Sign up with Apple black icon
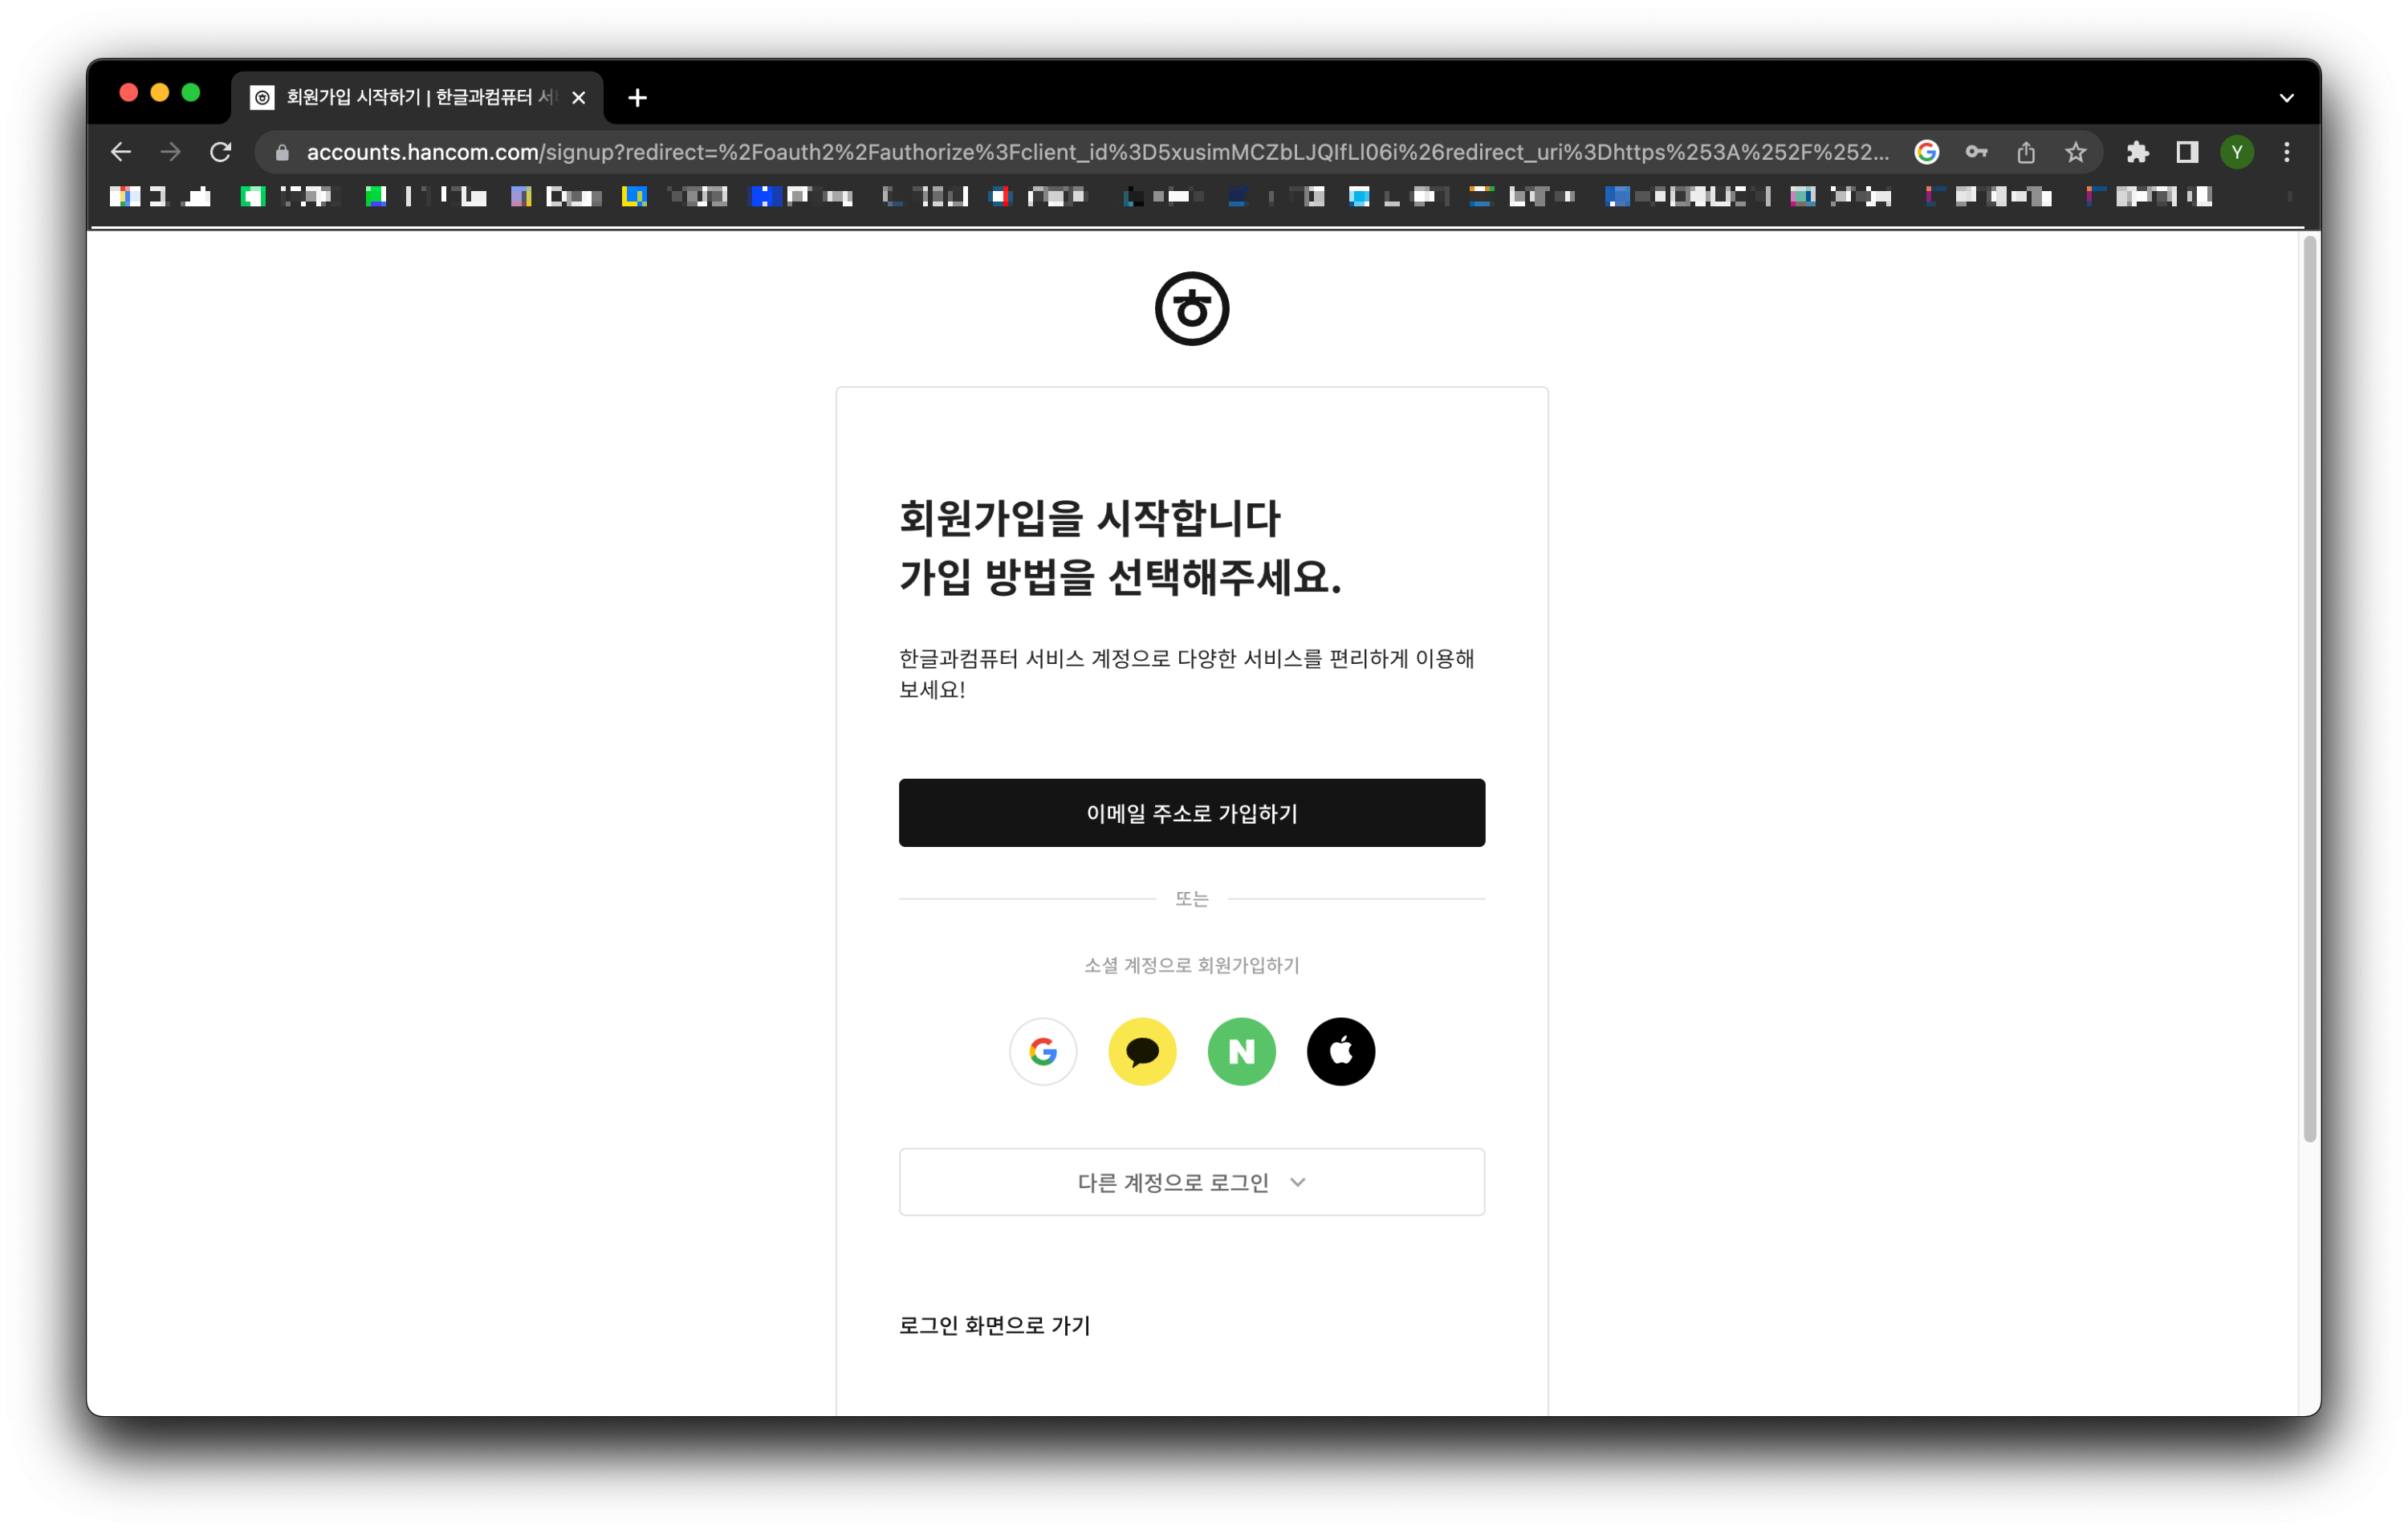2408x1531 pixels. pos(1340,1051)
